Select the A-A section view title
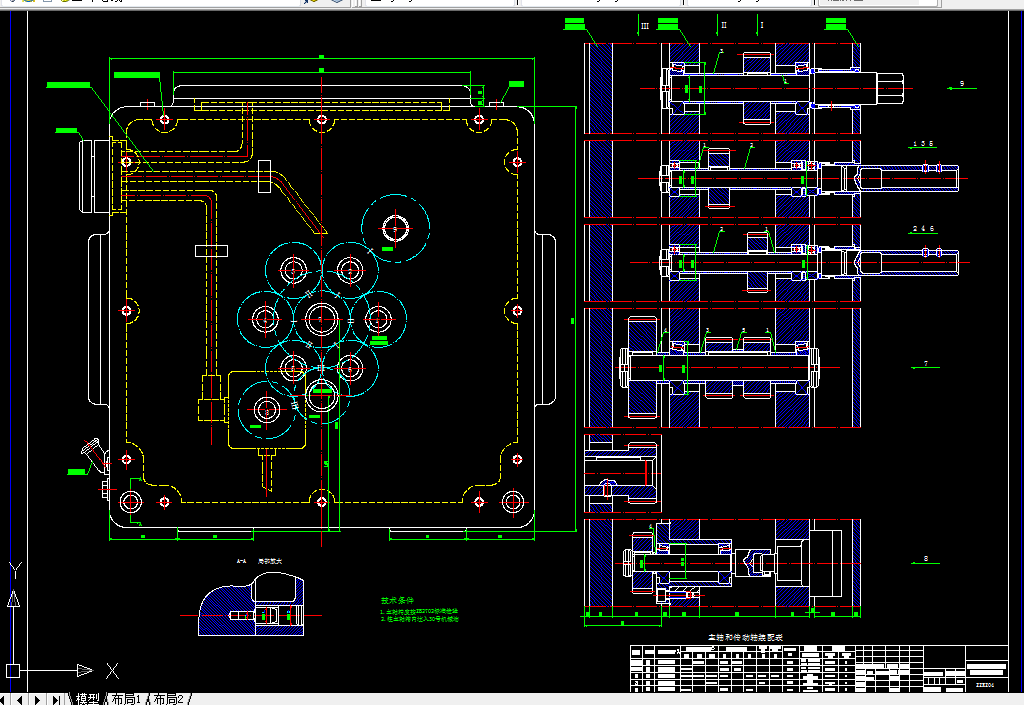This screenshot has width=1024, height=705. pyautogui.click(x=259, y=561)
